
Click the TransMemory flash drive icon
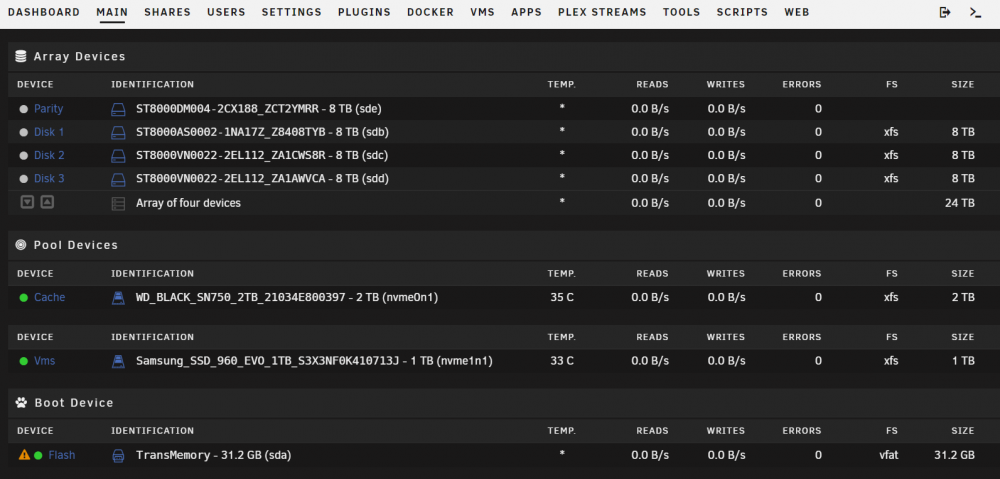[x=118, y=455]
